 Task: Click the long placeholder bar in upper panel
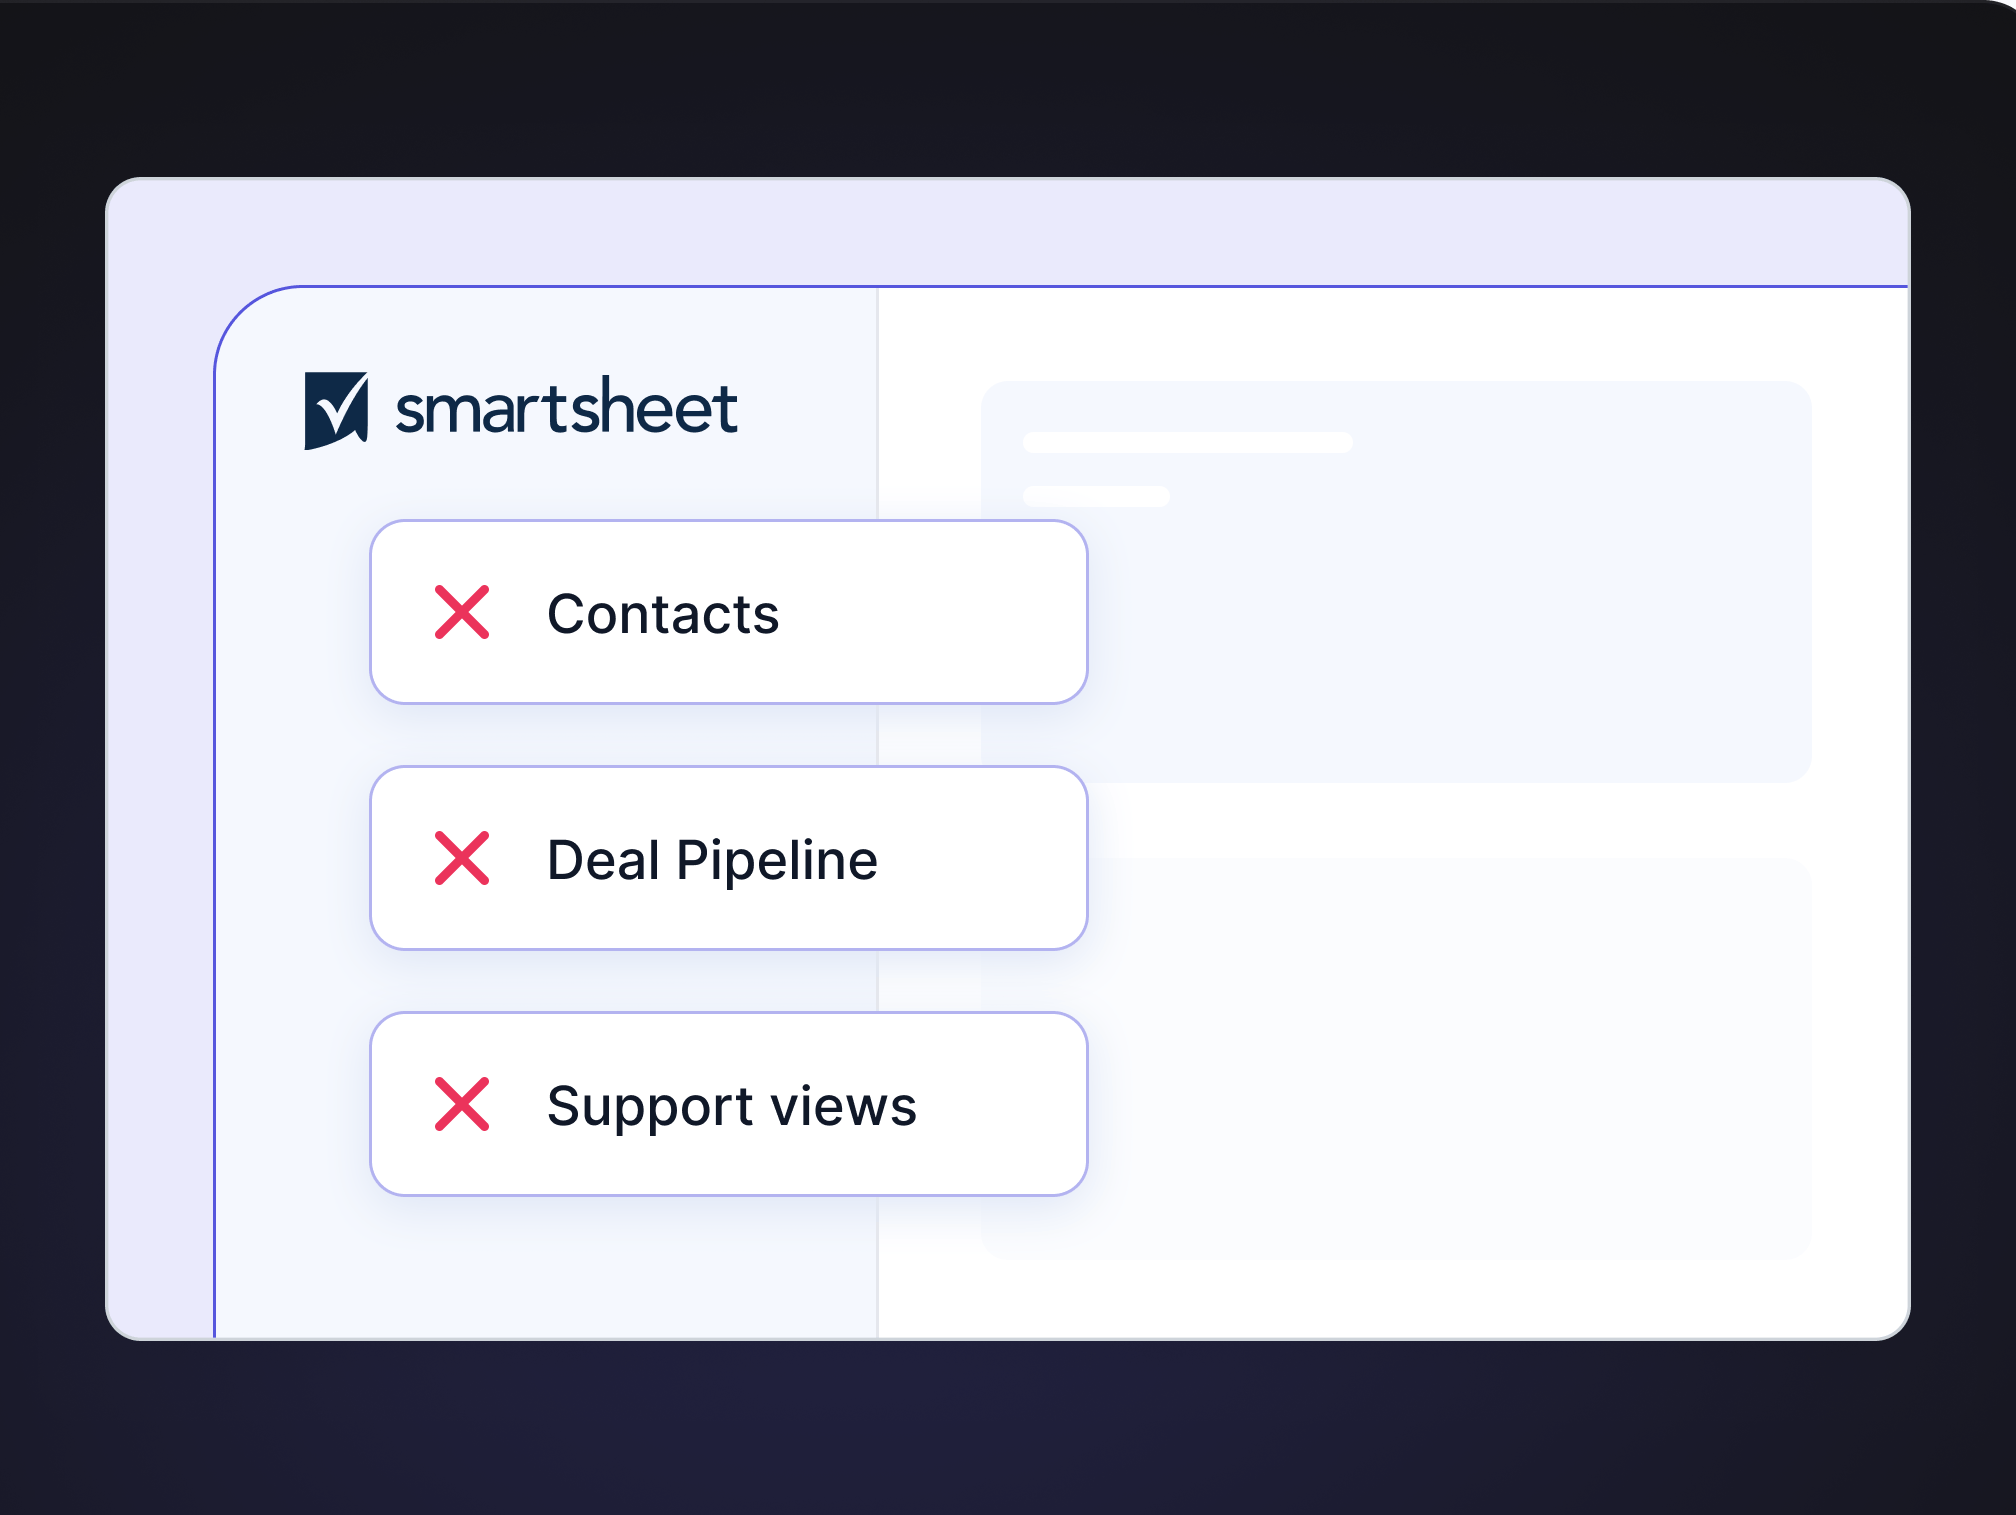click(1187, 442)
